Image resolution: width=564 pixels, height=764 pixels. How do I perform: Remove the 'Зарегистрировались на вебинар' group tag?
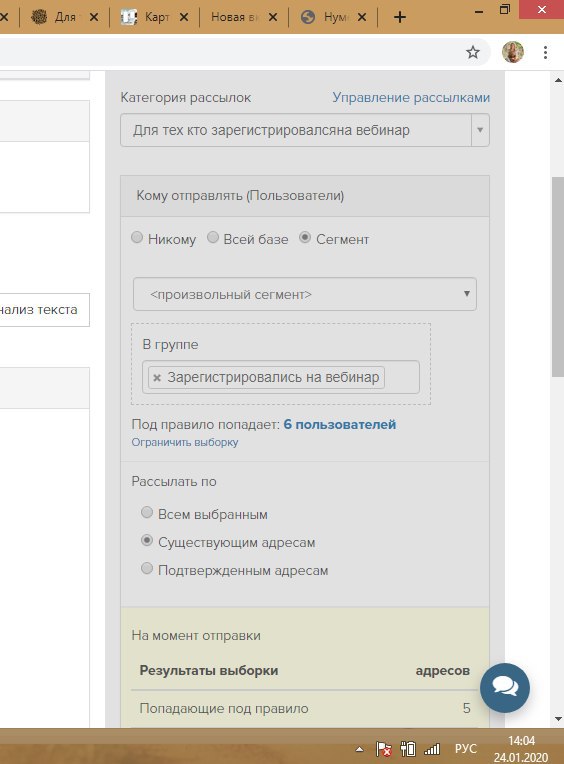point(157,378)
